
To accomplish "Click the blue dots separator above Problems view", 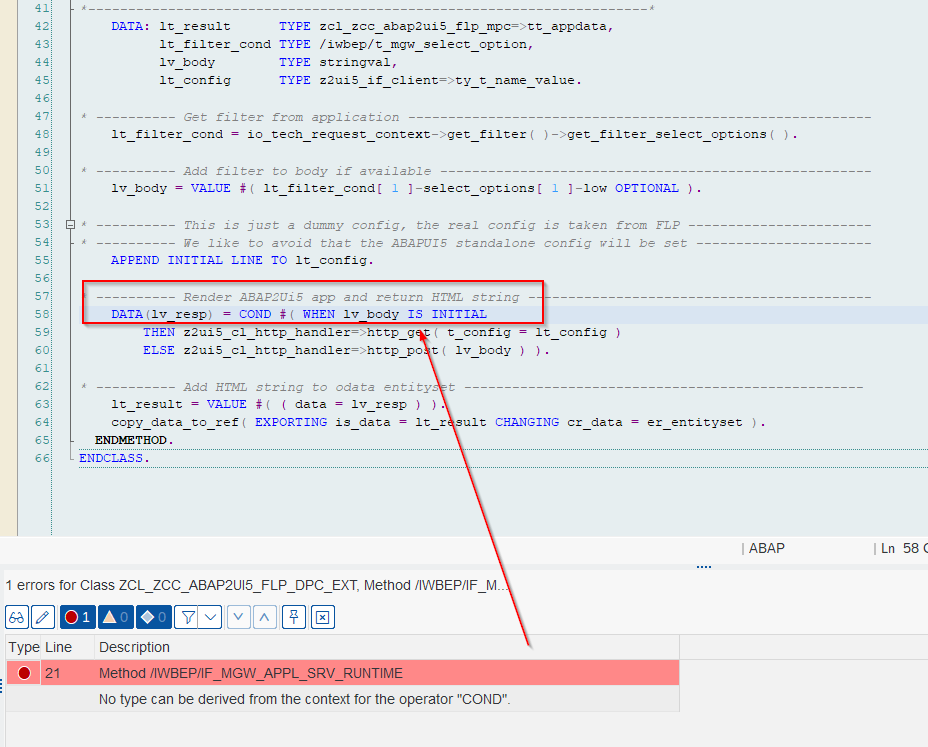I will 704,565.
